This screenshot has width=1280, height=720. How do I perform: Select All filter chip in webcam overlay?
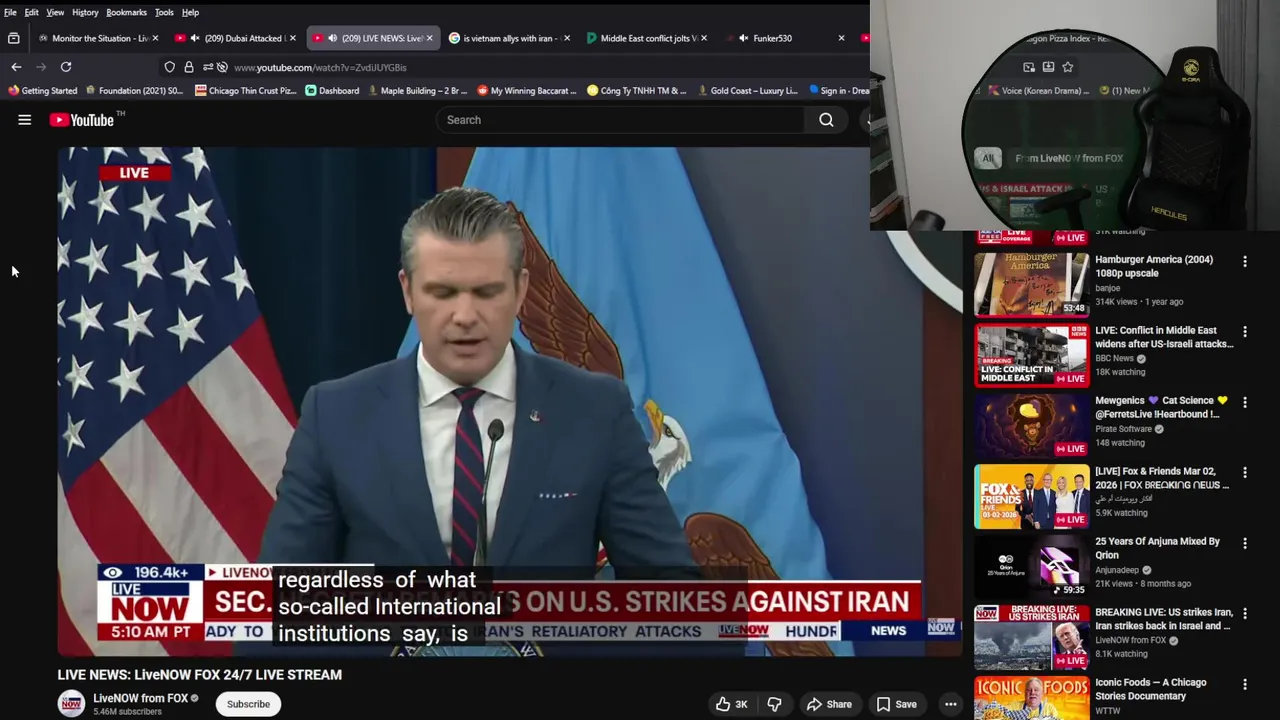[988, 158]
